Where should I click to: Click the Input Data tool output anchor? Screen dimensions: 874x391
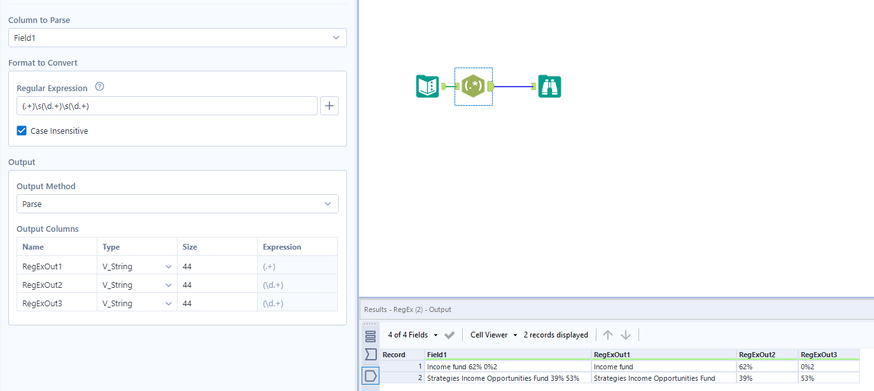tap(444, 86)
